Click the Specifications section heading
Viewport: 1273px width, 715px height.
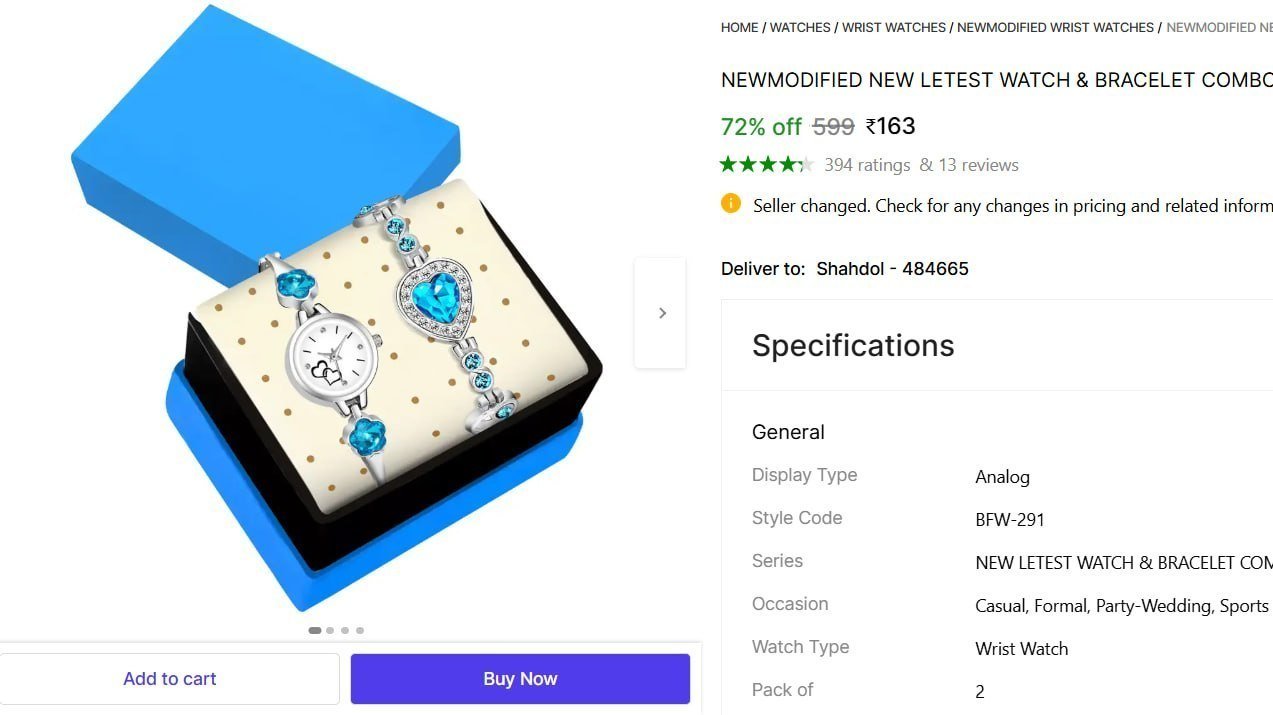coord(853,345)
